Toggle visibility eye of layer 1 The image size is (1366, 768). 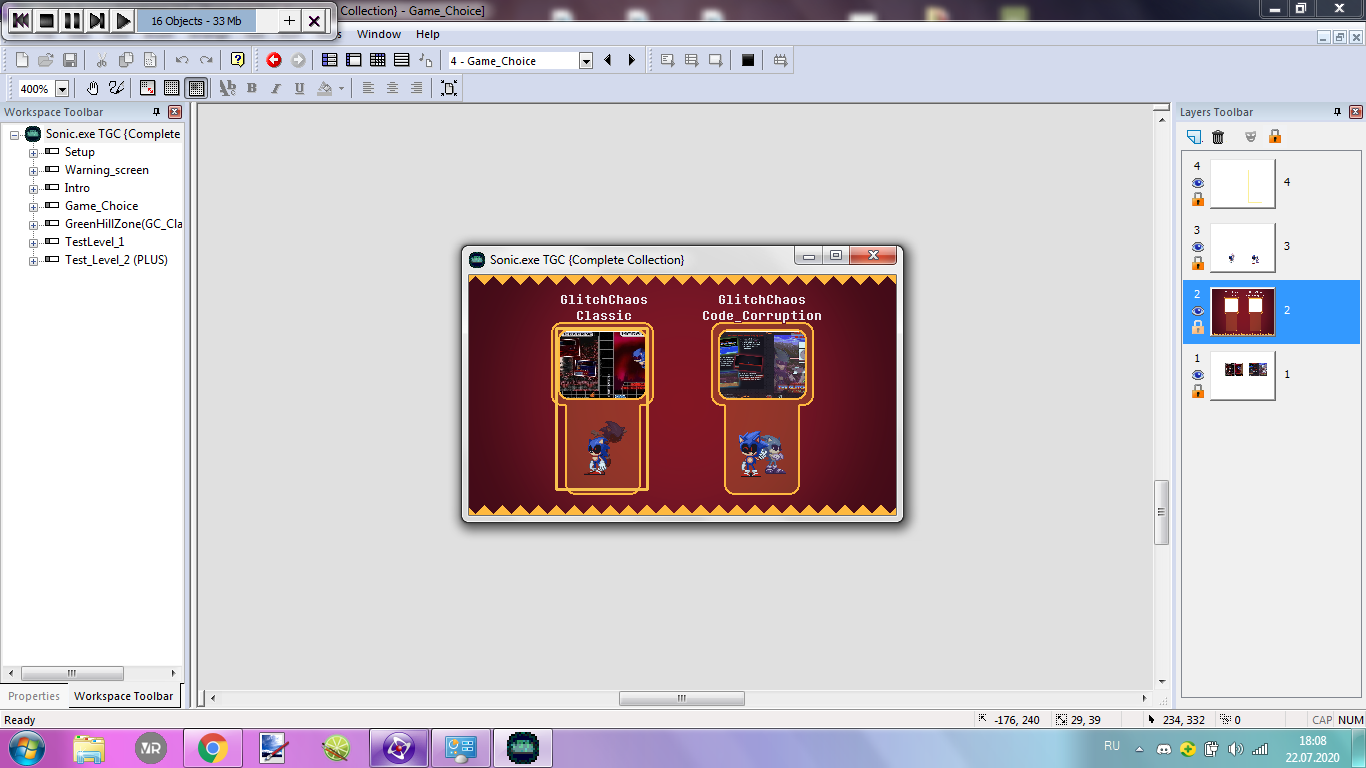pos(1198,375)
